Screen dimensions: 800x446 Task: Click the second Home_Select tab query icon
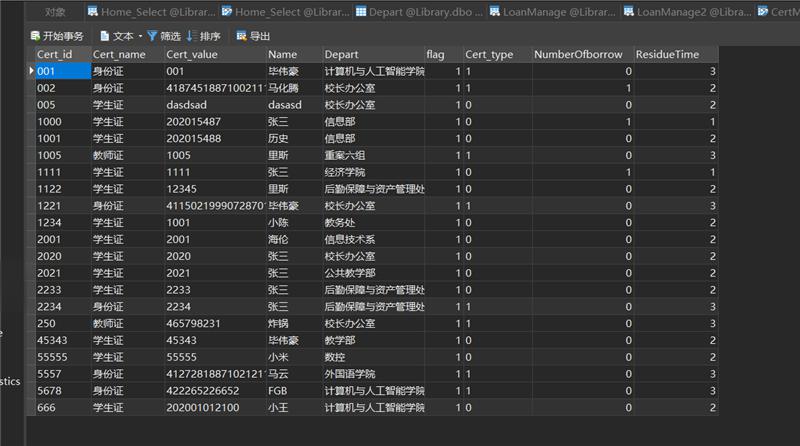(x=227, y=11)
